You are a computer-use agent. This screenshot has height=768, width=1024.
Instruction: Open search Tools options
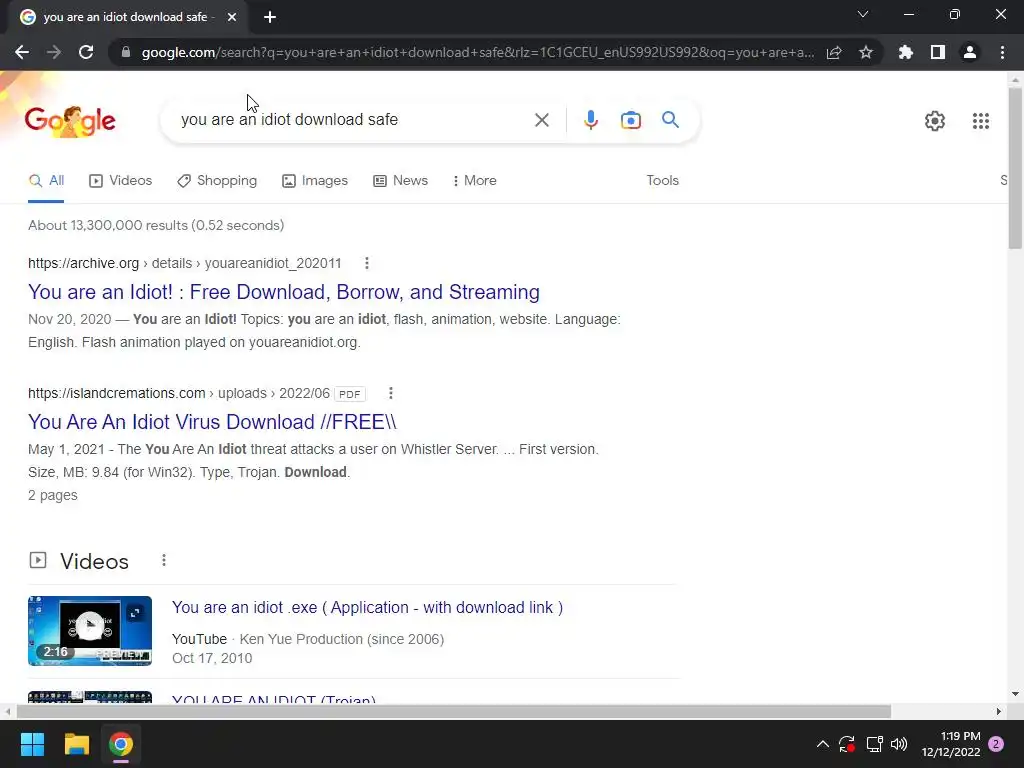tap(662, 181)
